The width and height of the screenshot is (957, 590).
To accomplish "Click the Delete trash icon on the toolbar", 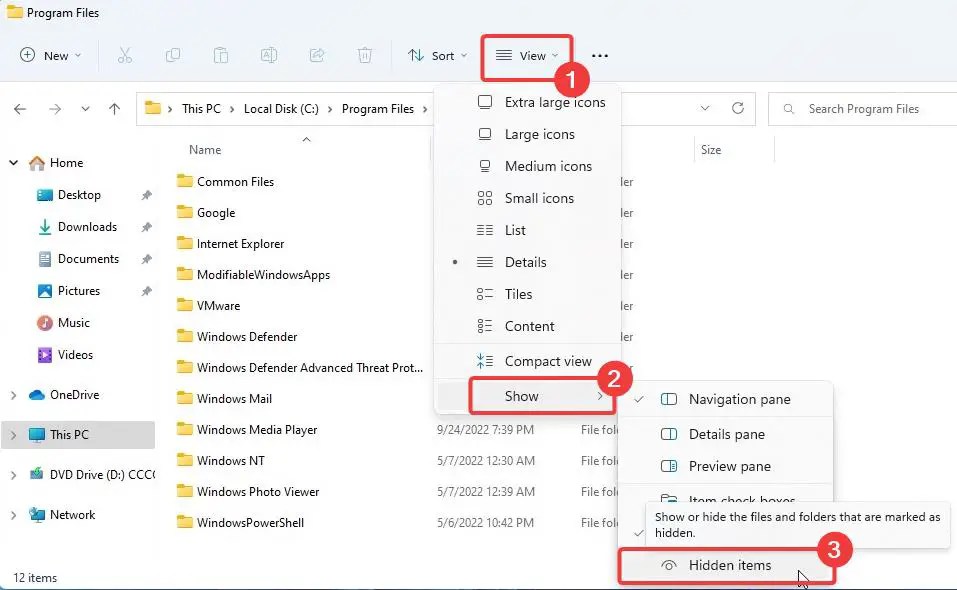I will [x=365, y=55].
